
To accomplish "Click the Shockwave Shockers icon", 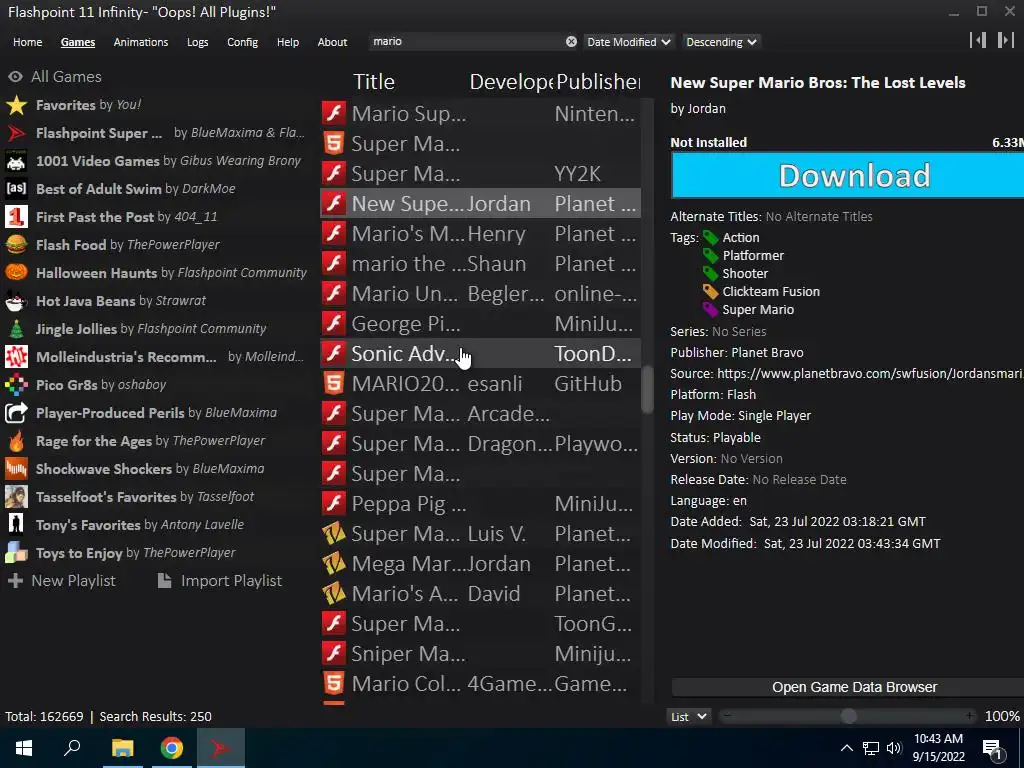I will (x=16, y=469).
